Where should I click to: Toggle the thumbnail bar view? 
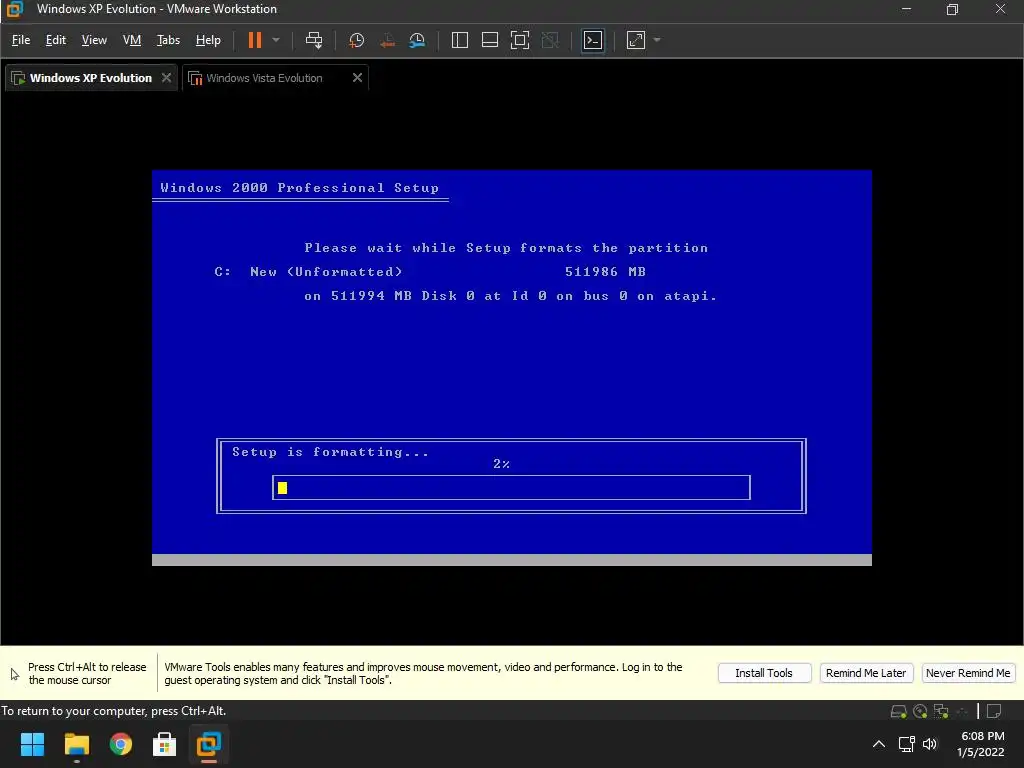[490, 40]
